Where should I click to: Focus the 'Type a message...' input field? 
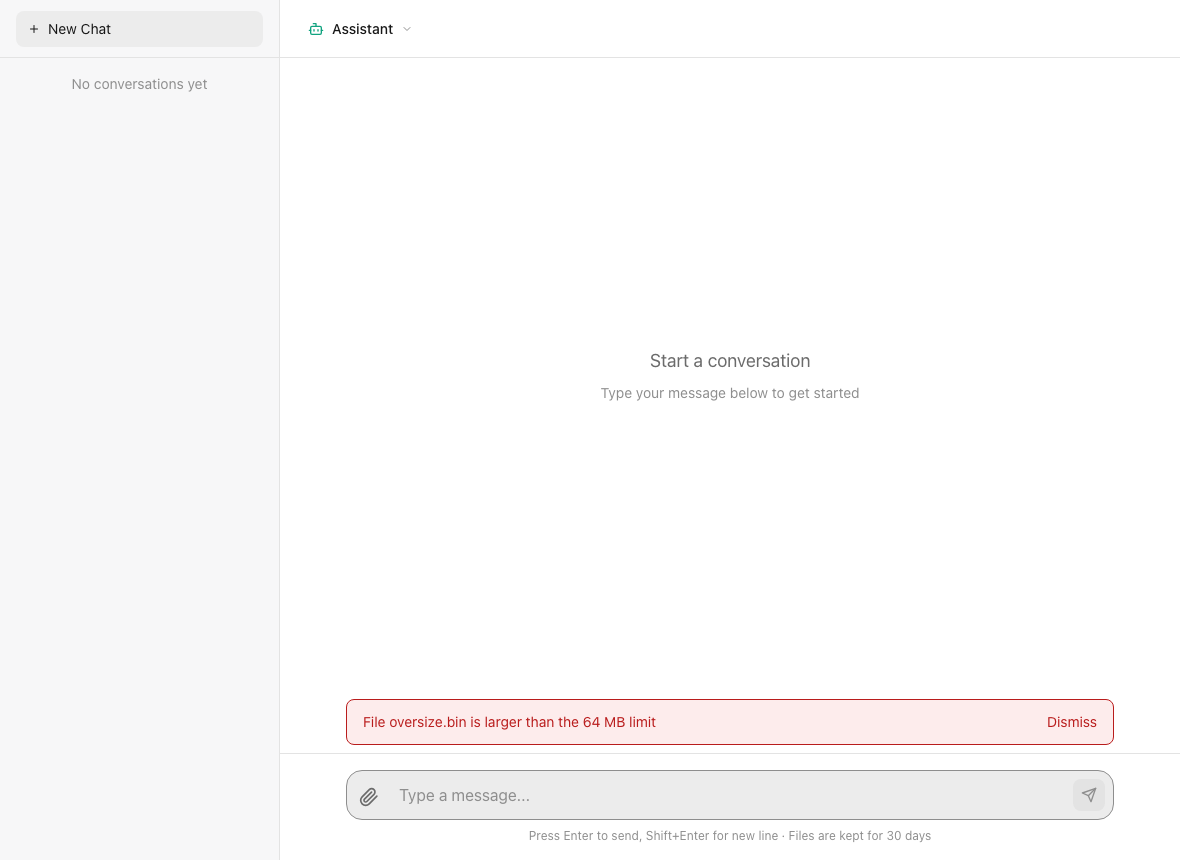coord(729,795)
